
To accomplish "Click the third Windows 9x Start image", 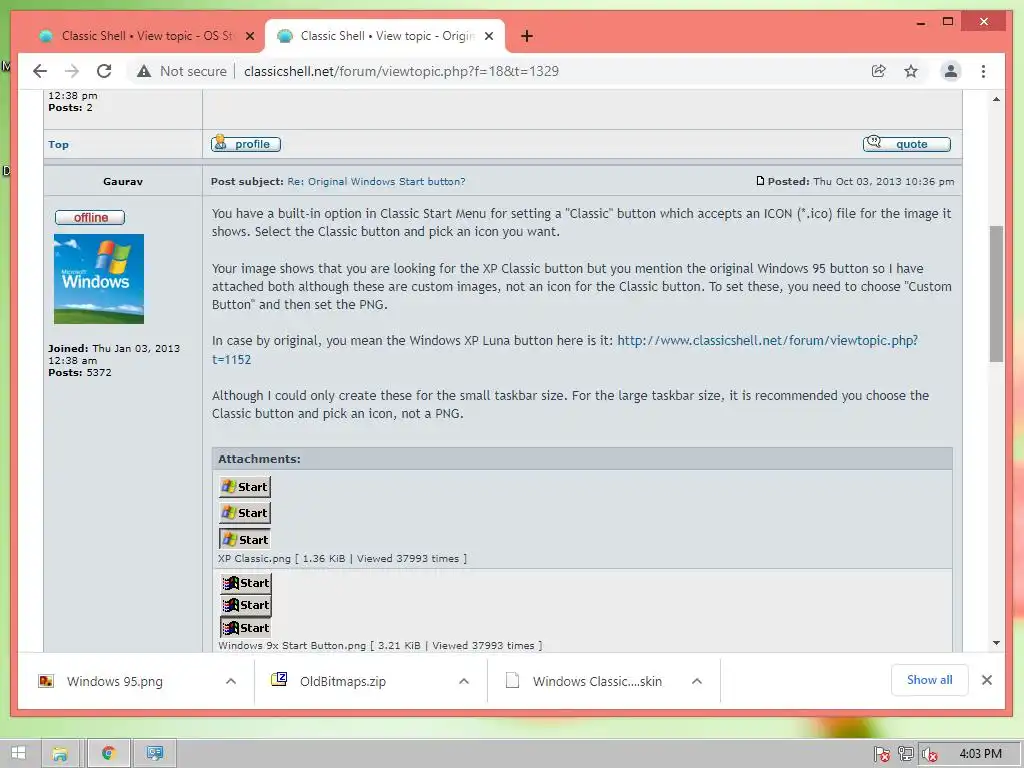I will (246, 628).
